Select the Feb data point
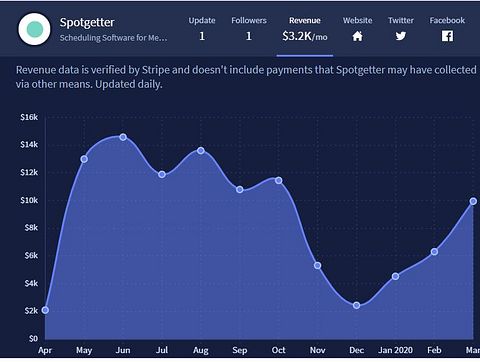 click(434, 252)
